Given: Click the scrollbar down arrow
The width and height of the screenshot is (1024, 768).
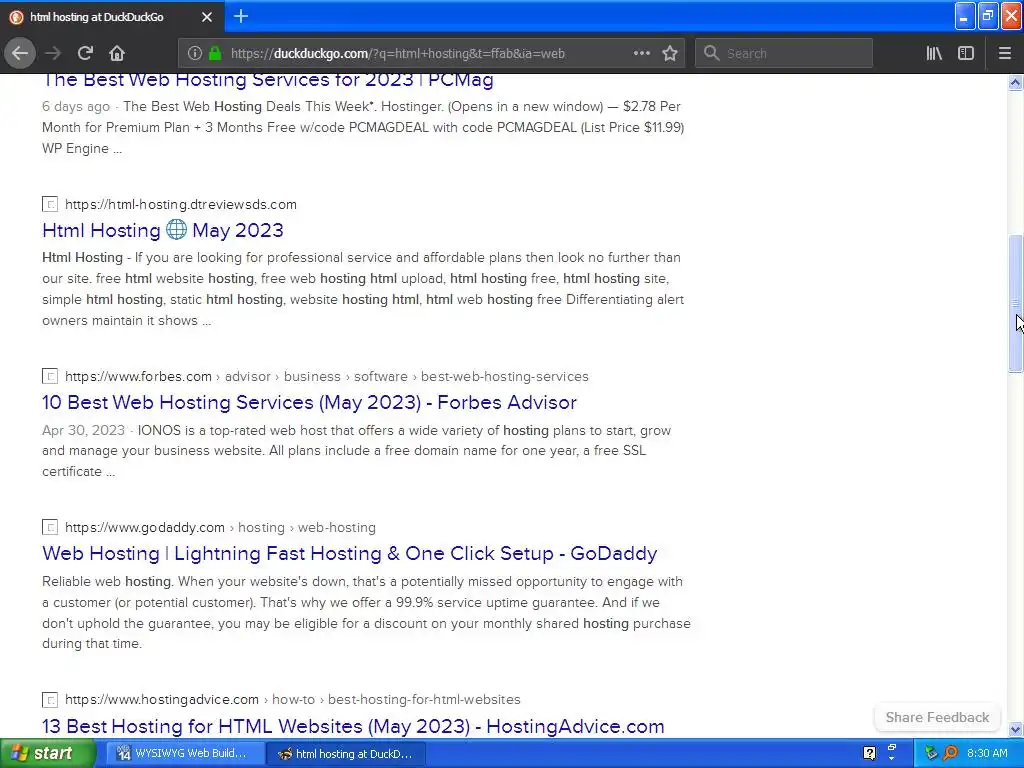Looking at the screenshot, I should tap(1015, 729).
